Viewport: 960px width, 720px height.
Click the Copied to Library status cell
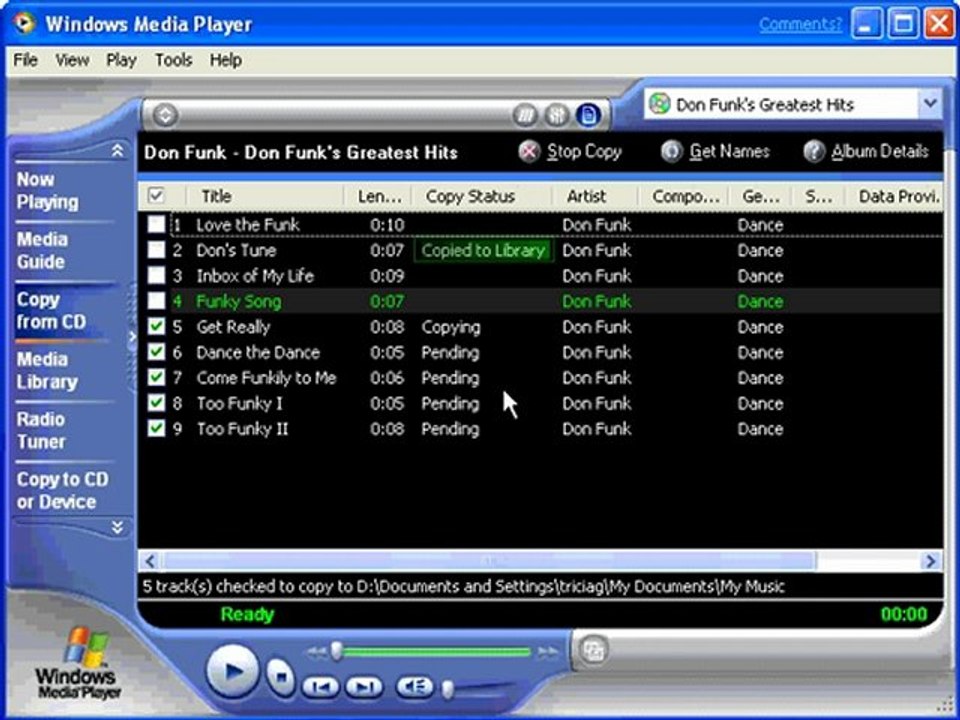pos(483,250)
